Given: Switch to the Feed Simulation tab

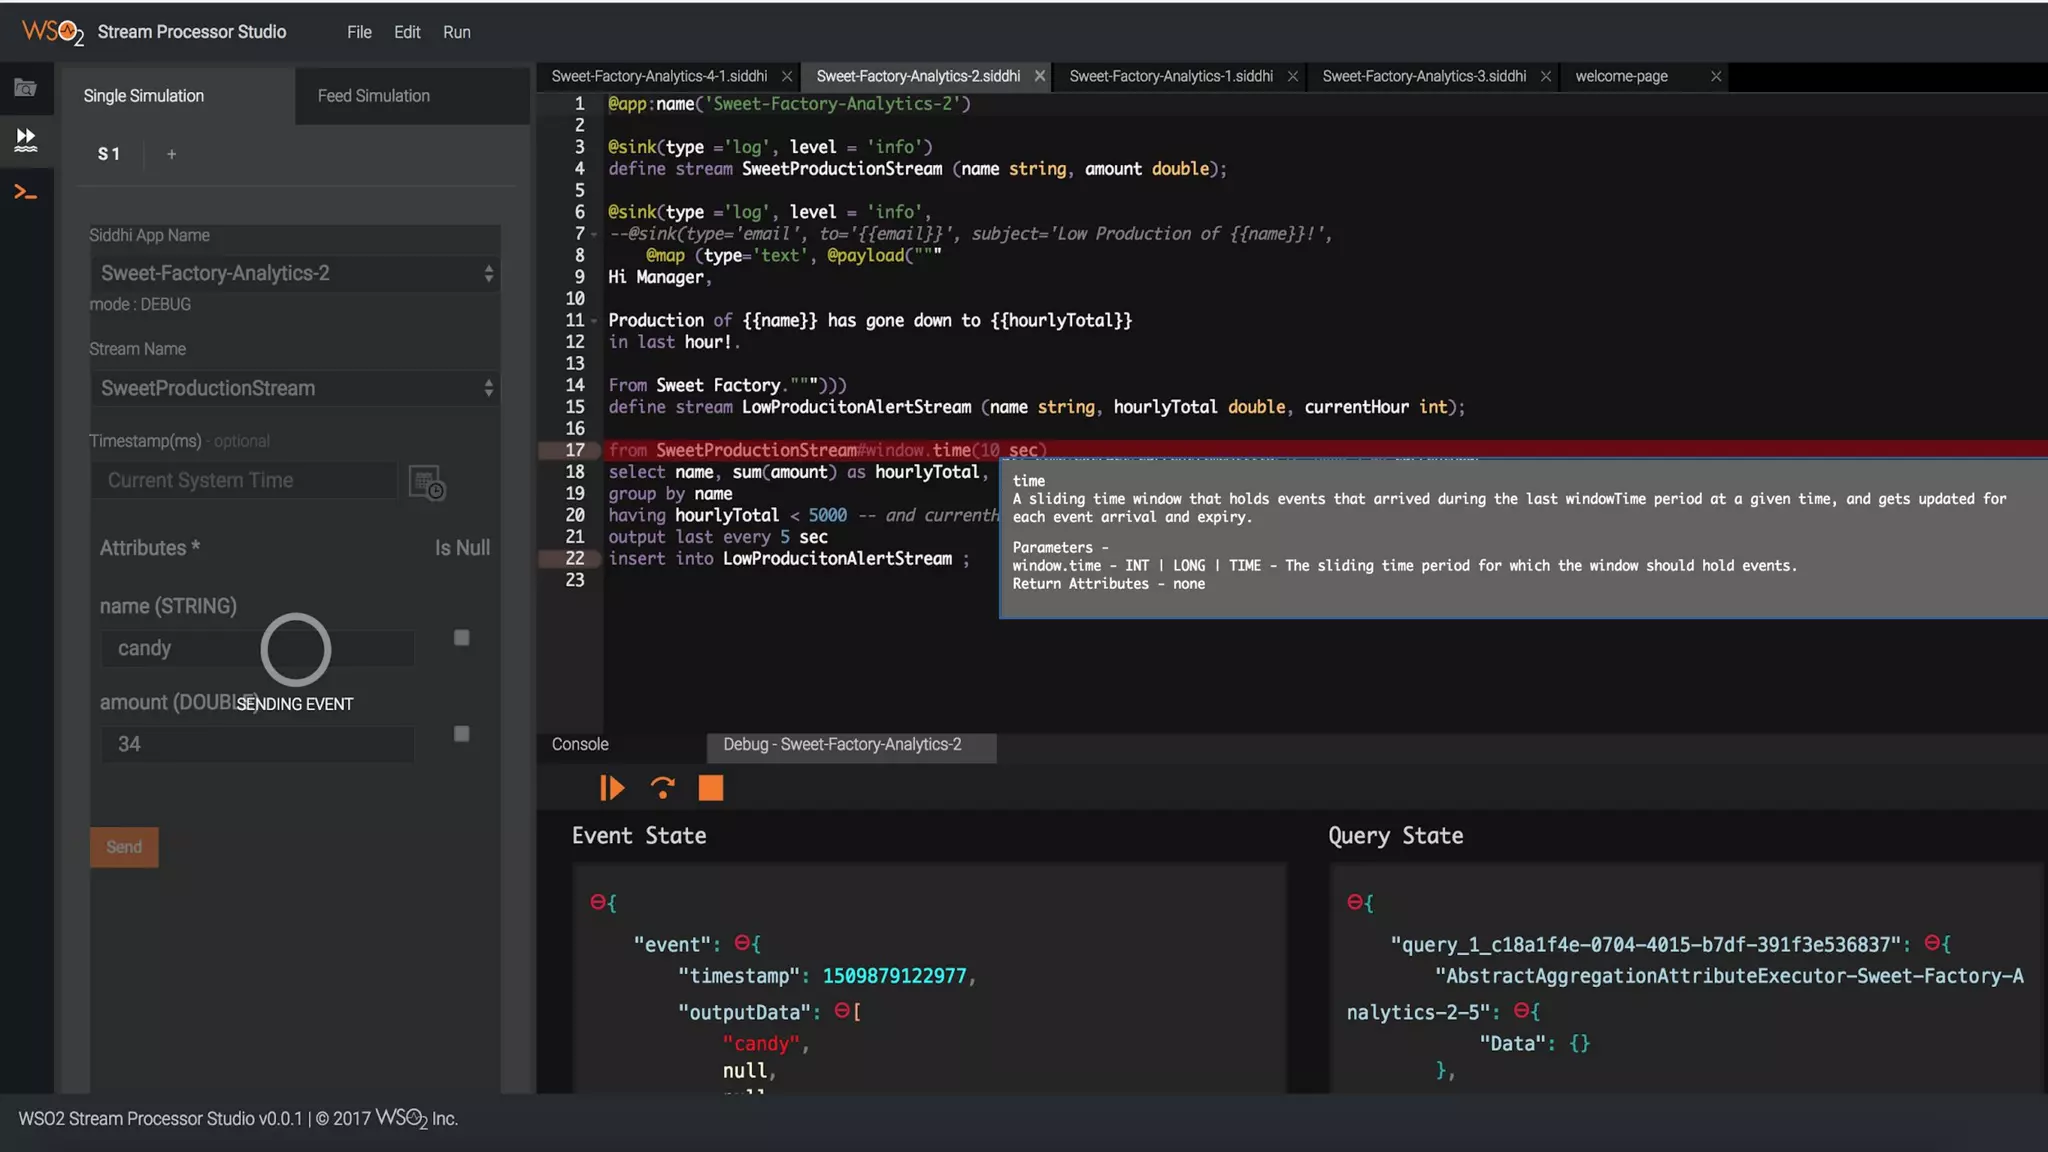Looking at the screenshot, I should pos(373,96).
